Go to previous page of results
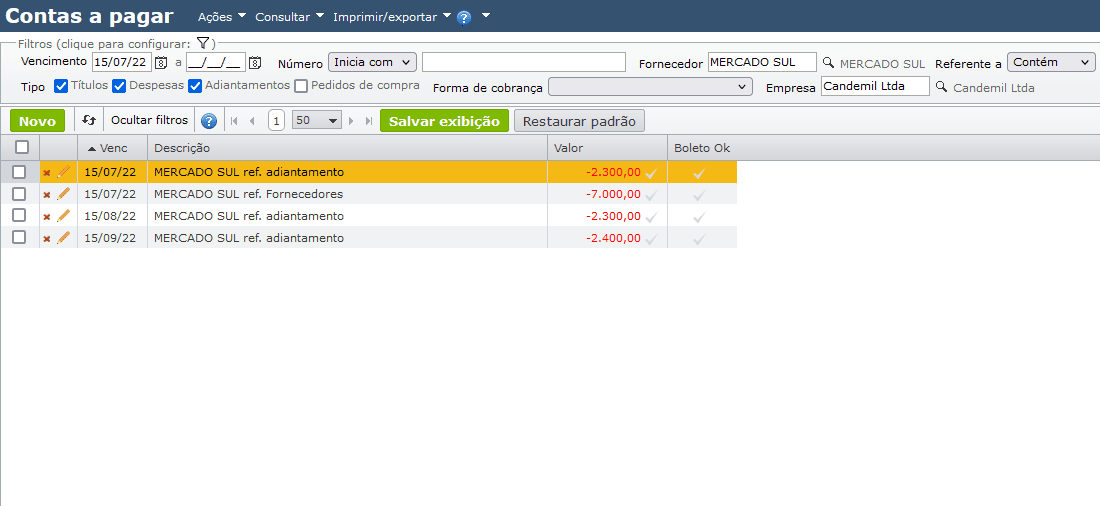The height and width of the screenshot is (506, 1100). pos(252,121)
